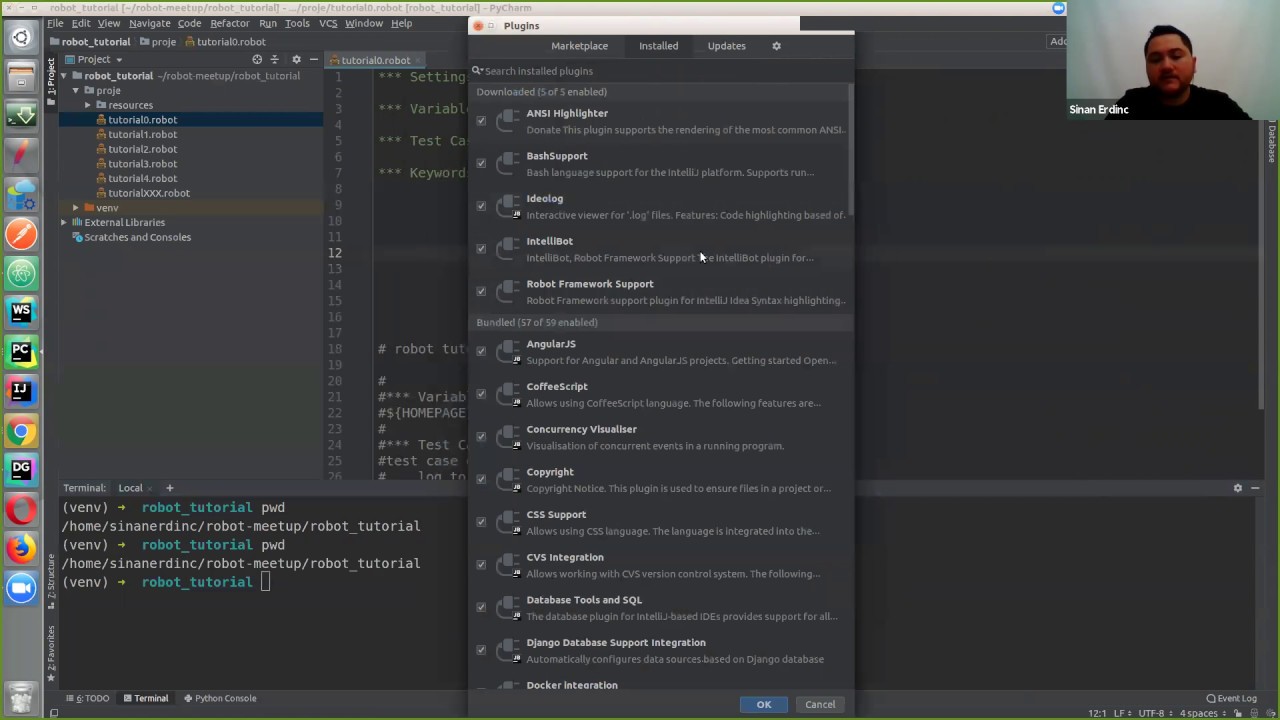Open the VCS menu
The image size is (1280, 720).
point(328,23)
